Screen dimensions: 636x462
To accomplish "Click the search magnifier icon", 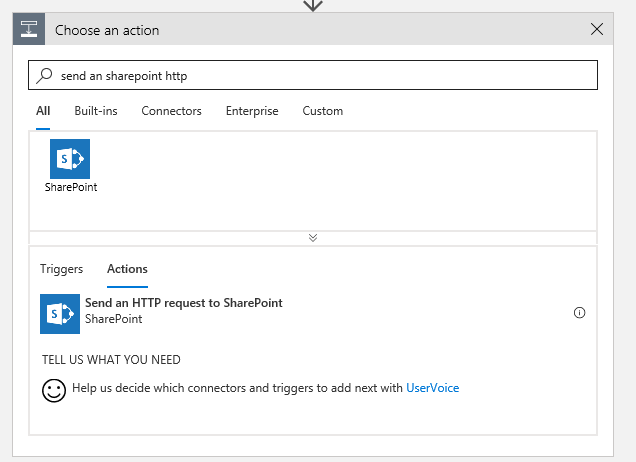I will point(44,75).
